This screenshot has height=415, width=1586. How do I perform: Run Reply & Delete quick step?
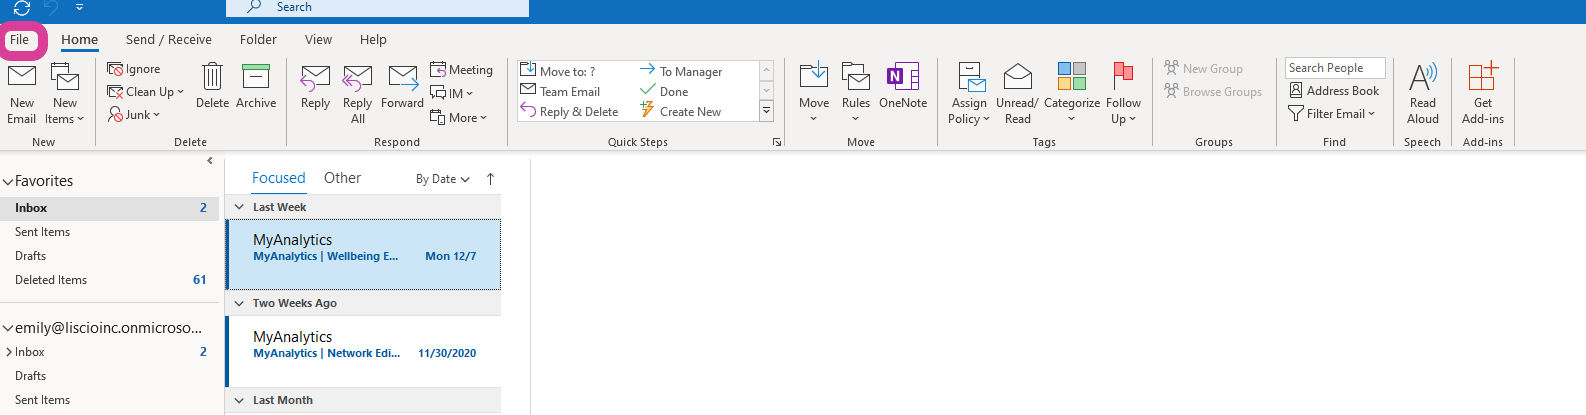[569, 111]
